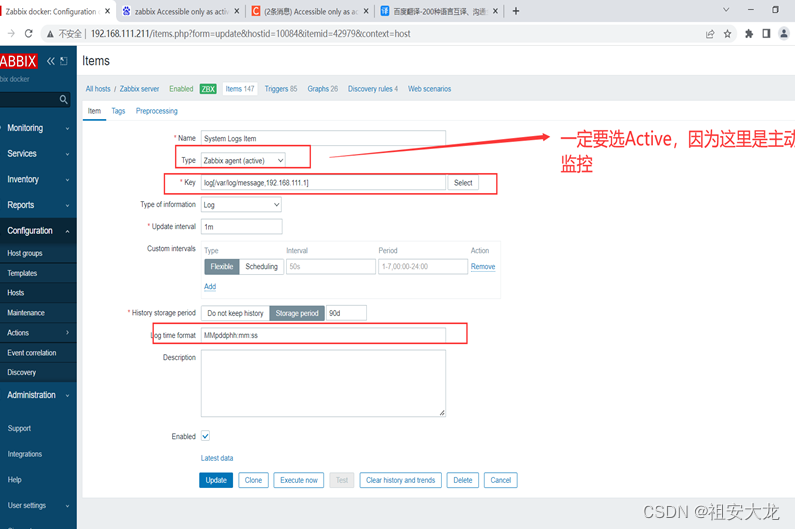
Task: Expand the Reports menu
Action: tap(38, 205)
